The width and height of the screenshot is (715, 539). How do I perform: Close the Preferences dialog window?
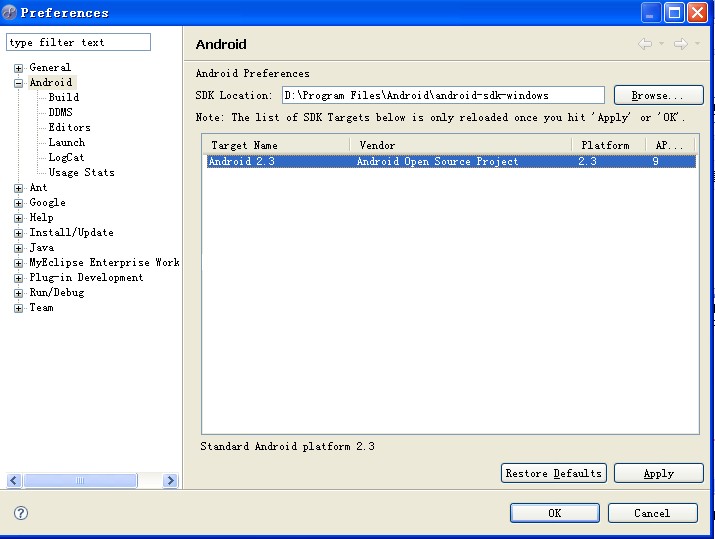[698, 12]
